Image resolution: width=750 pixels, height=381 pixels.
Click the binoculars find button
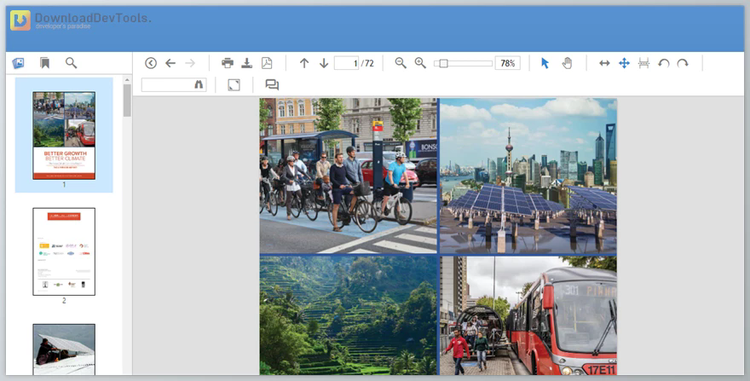199,85
